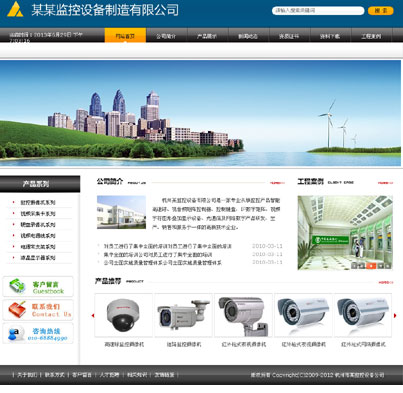The image size is (403, 393).
Task: Click the yellow triangle company logo
Action: point(15,9)
